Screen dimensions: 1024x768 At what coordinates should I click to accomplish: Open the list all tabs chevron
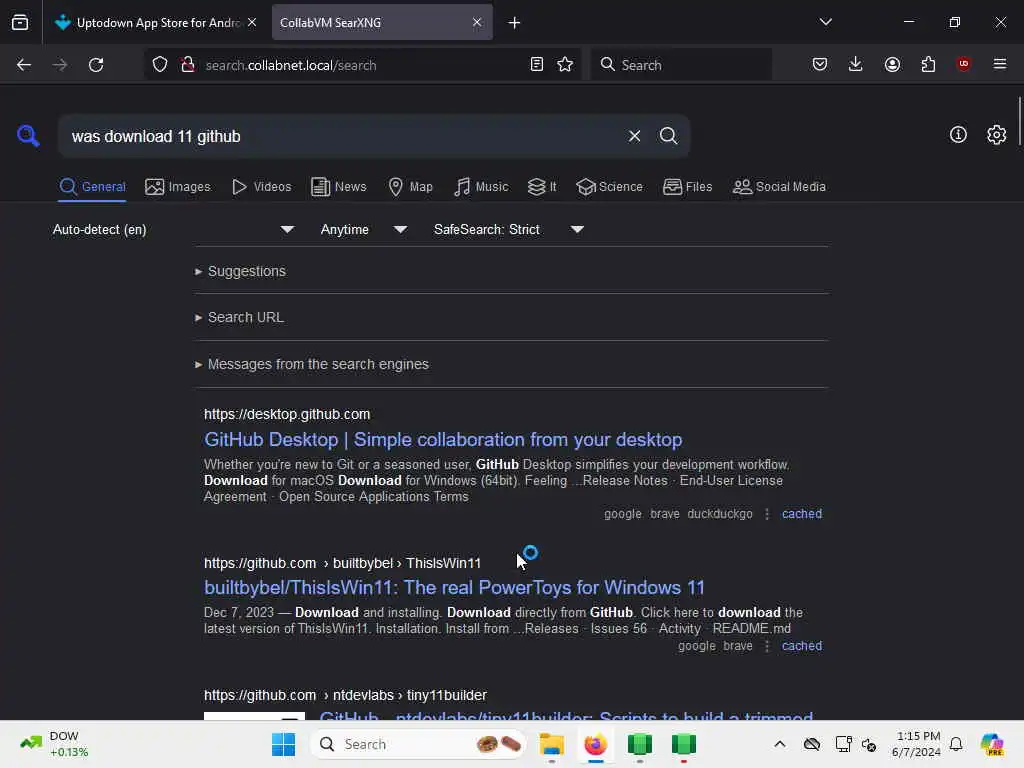[825, 22]
